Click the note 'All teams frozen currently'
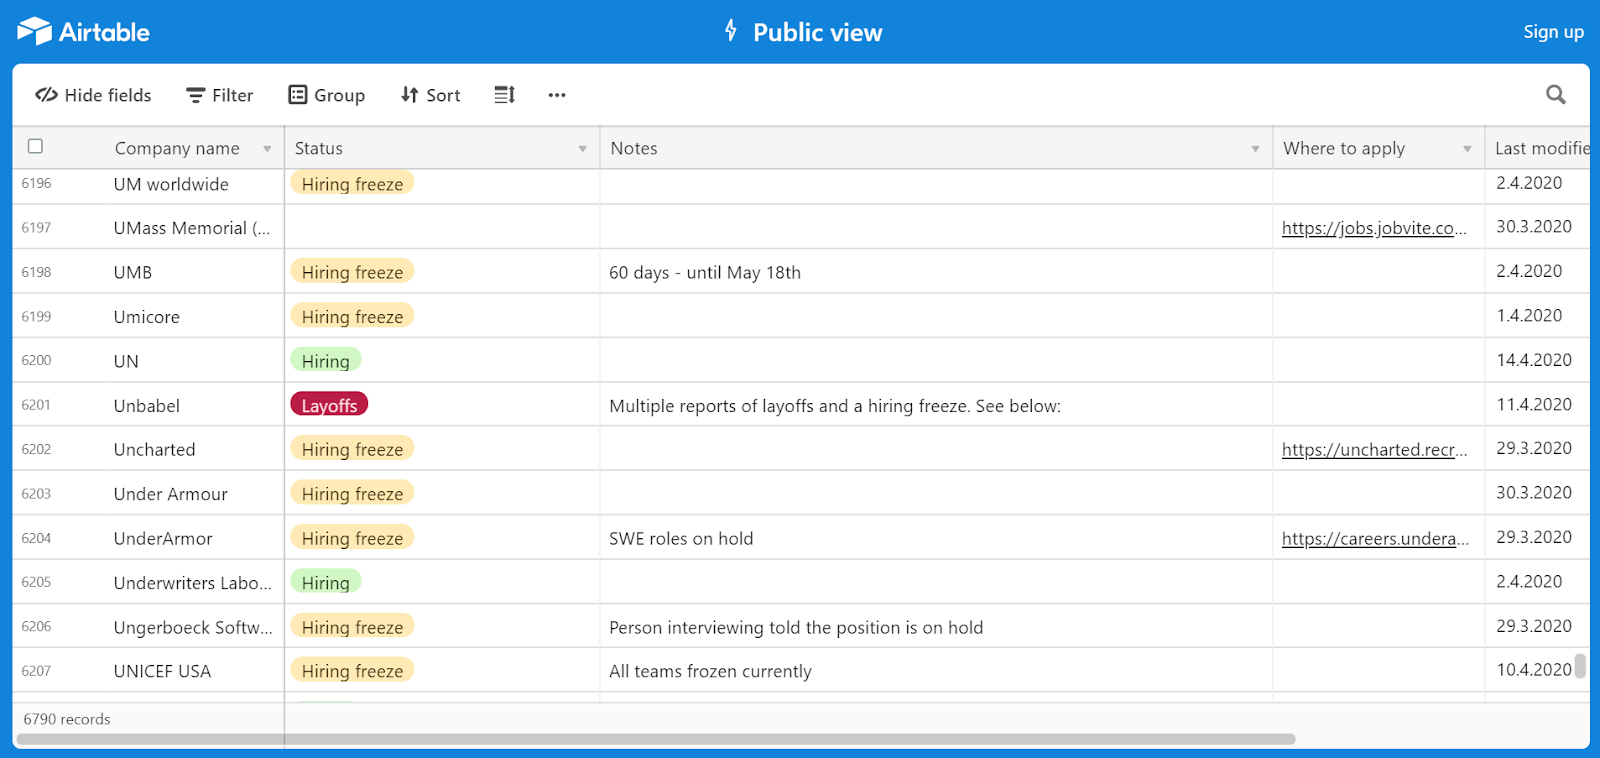This screenshot has width=1600, height=758. pyautogui.click(x=710, y=671)
